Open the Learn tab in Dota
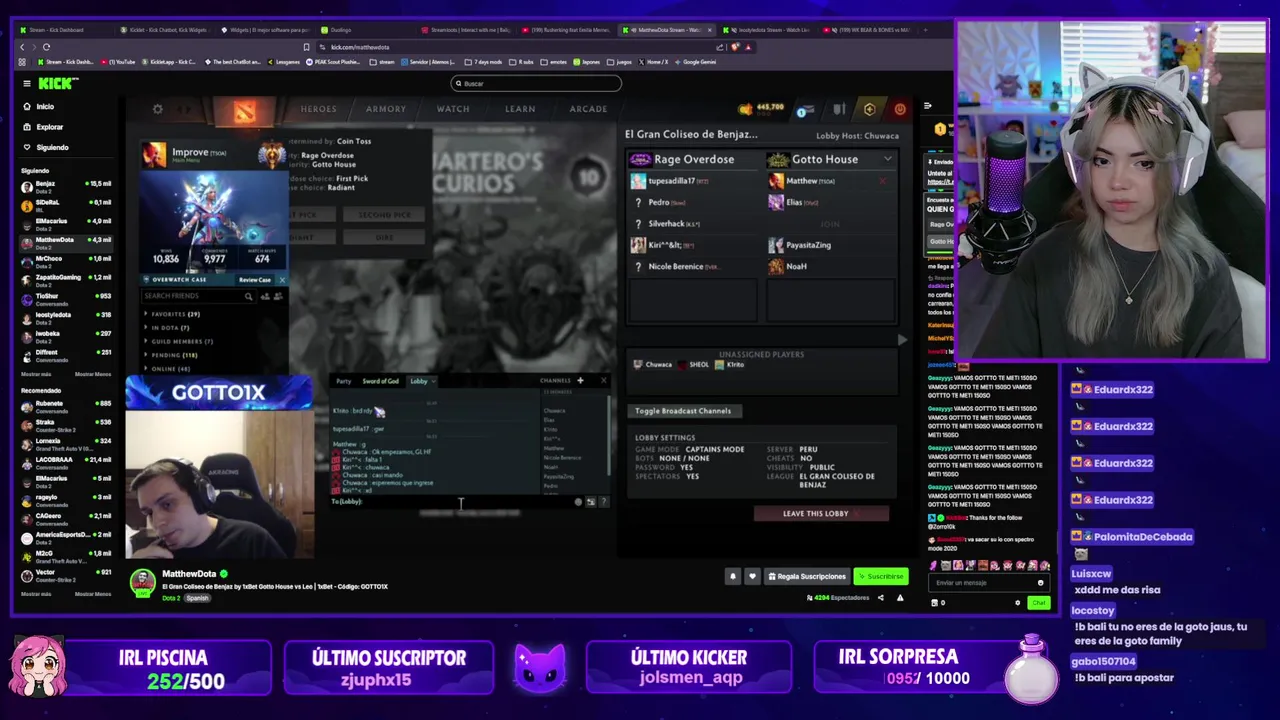 (x=520, y=109)
